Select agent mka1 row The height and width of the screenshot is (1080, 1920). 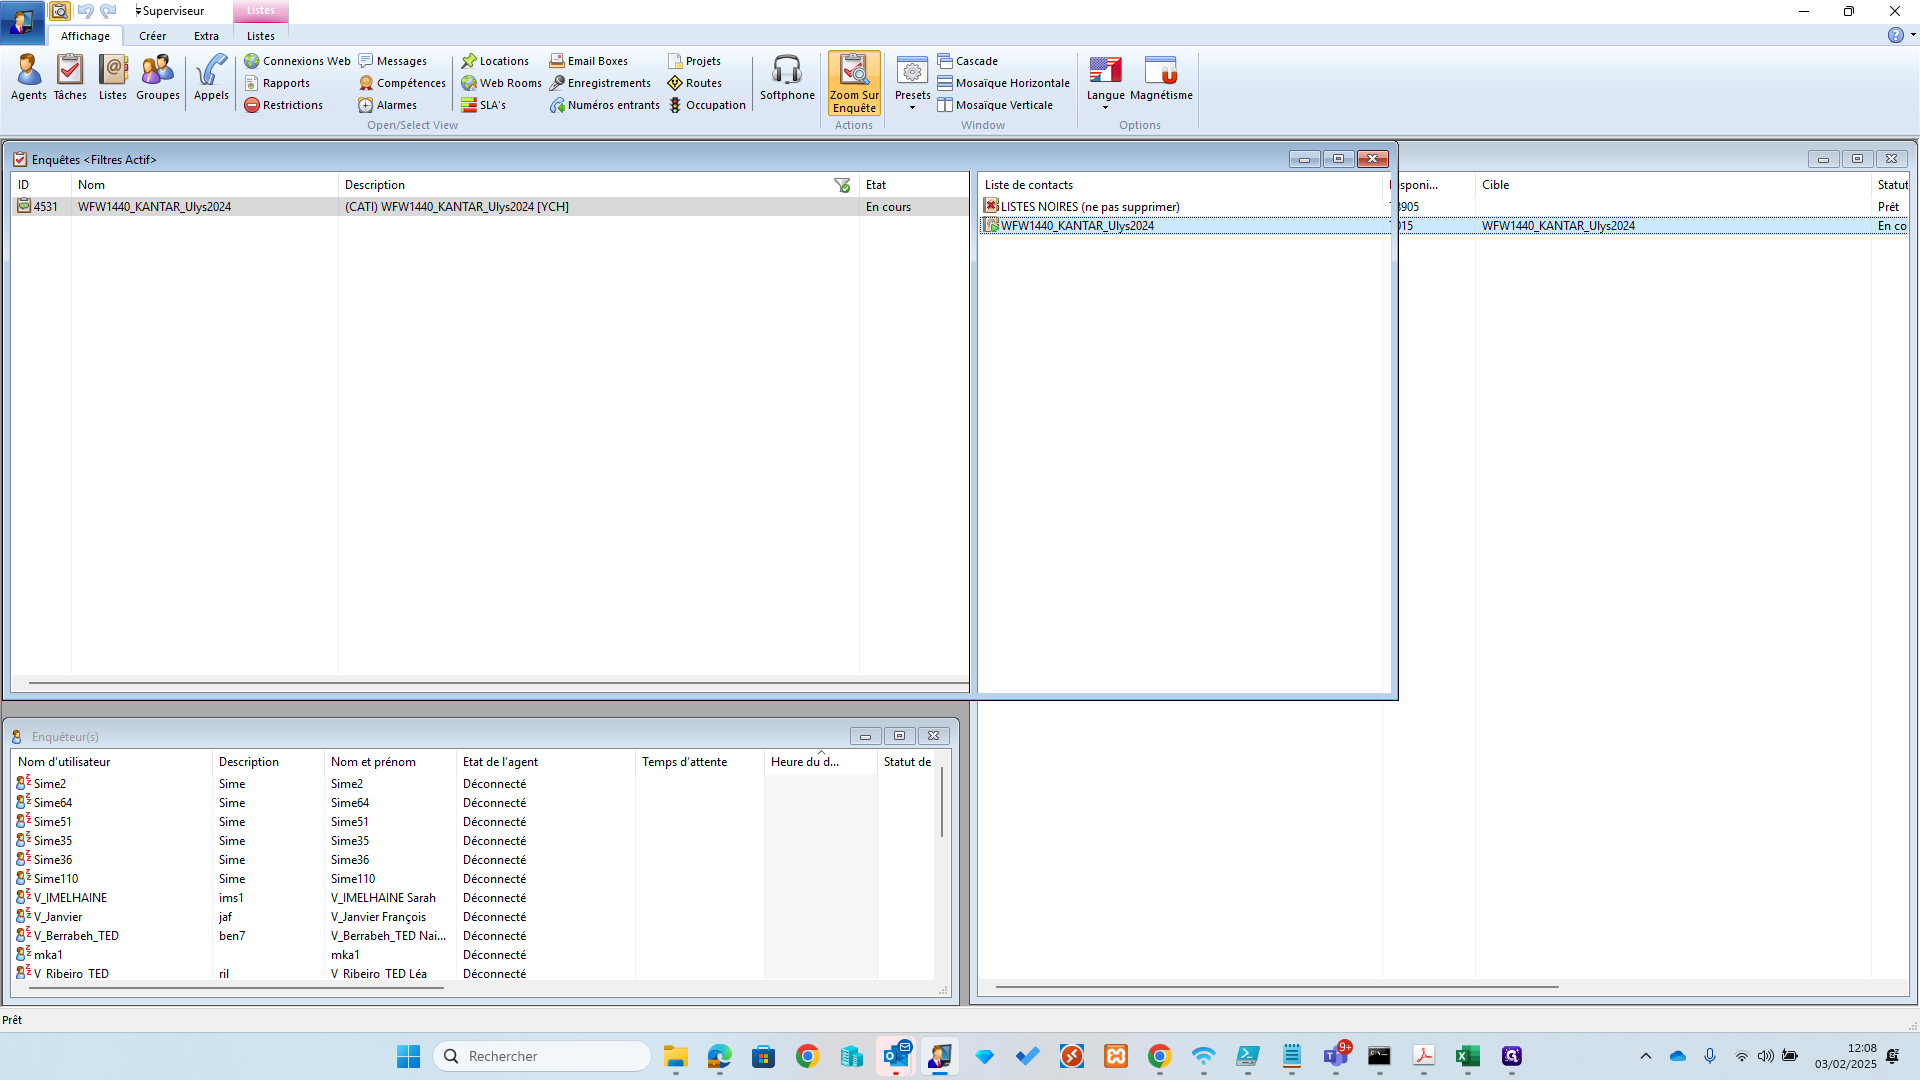(473, 955)
